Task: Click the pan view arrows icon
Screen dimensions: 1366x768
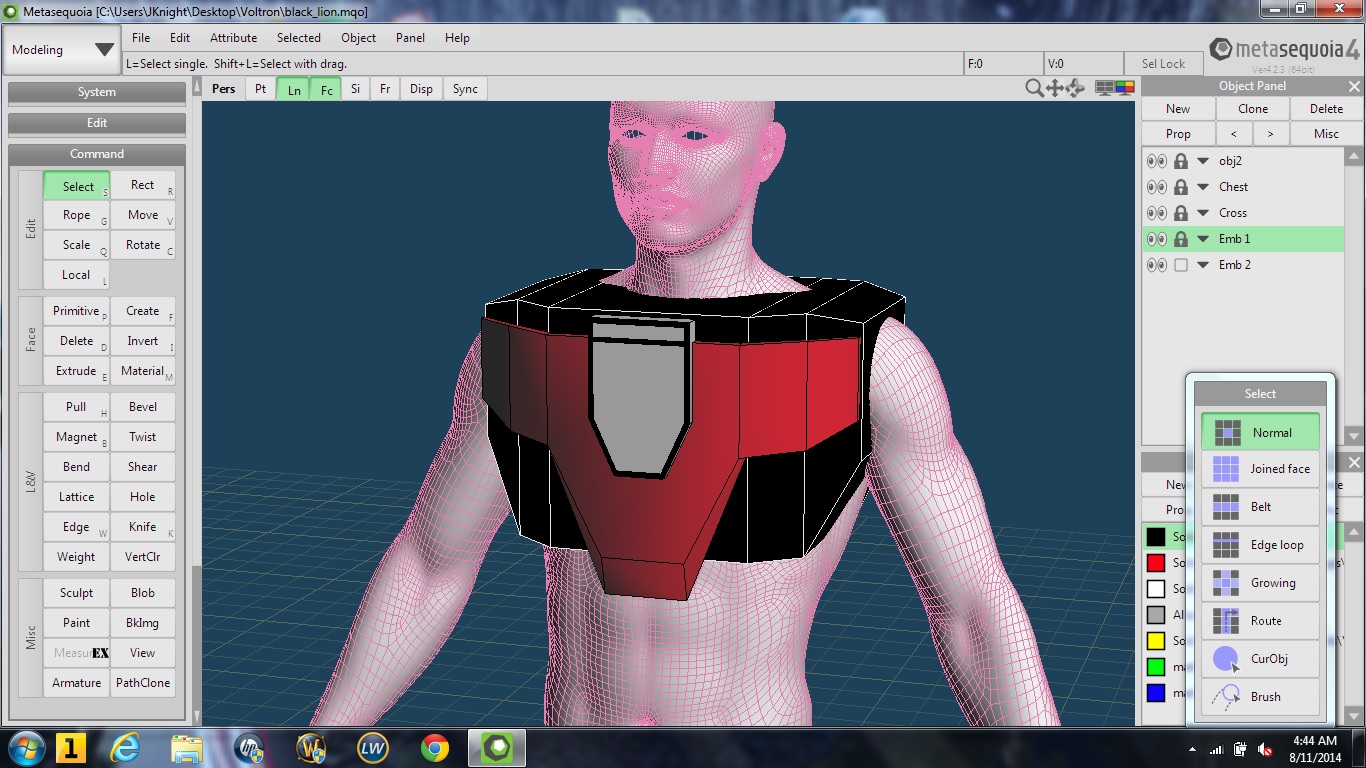Action: (1054, 88)
